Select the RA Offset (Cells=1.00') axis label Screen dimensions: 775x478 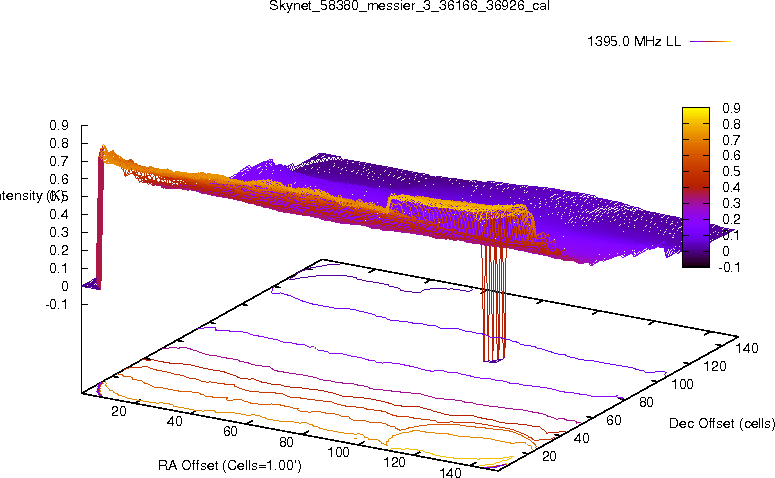pyautogui.click(x=230, y=465)
